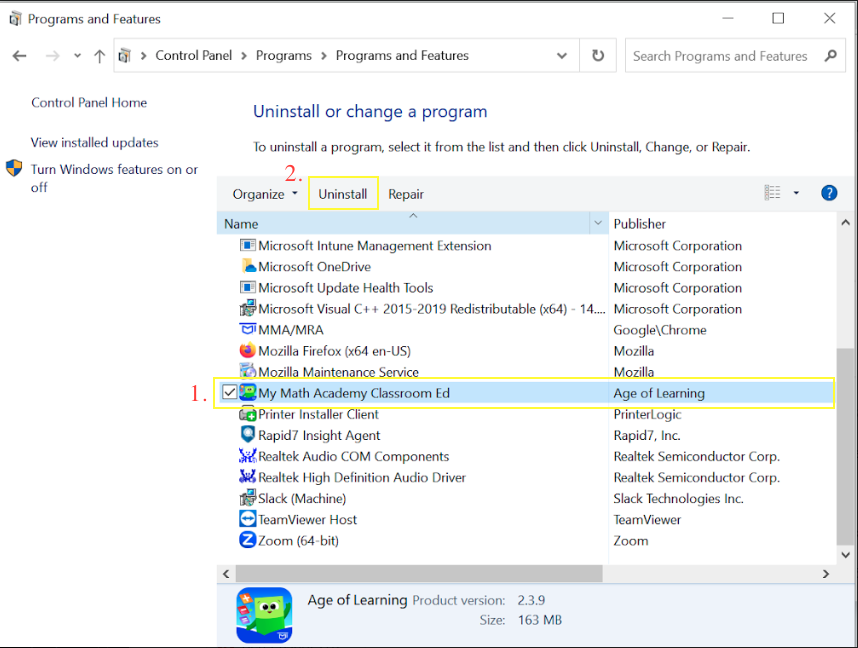The width and height of the screenshot is (858, 648).
Task: Click the Mozilla Firefox icon
Action: (x=248, y=350)
